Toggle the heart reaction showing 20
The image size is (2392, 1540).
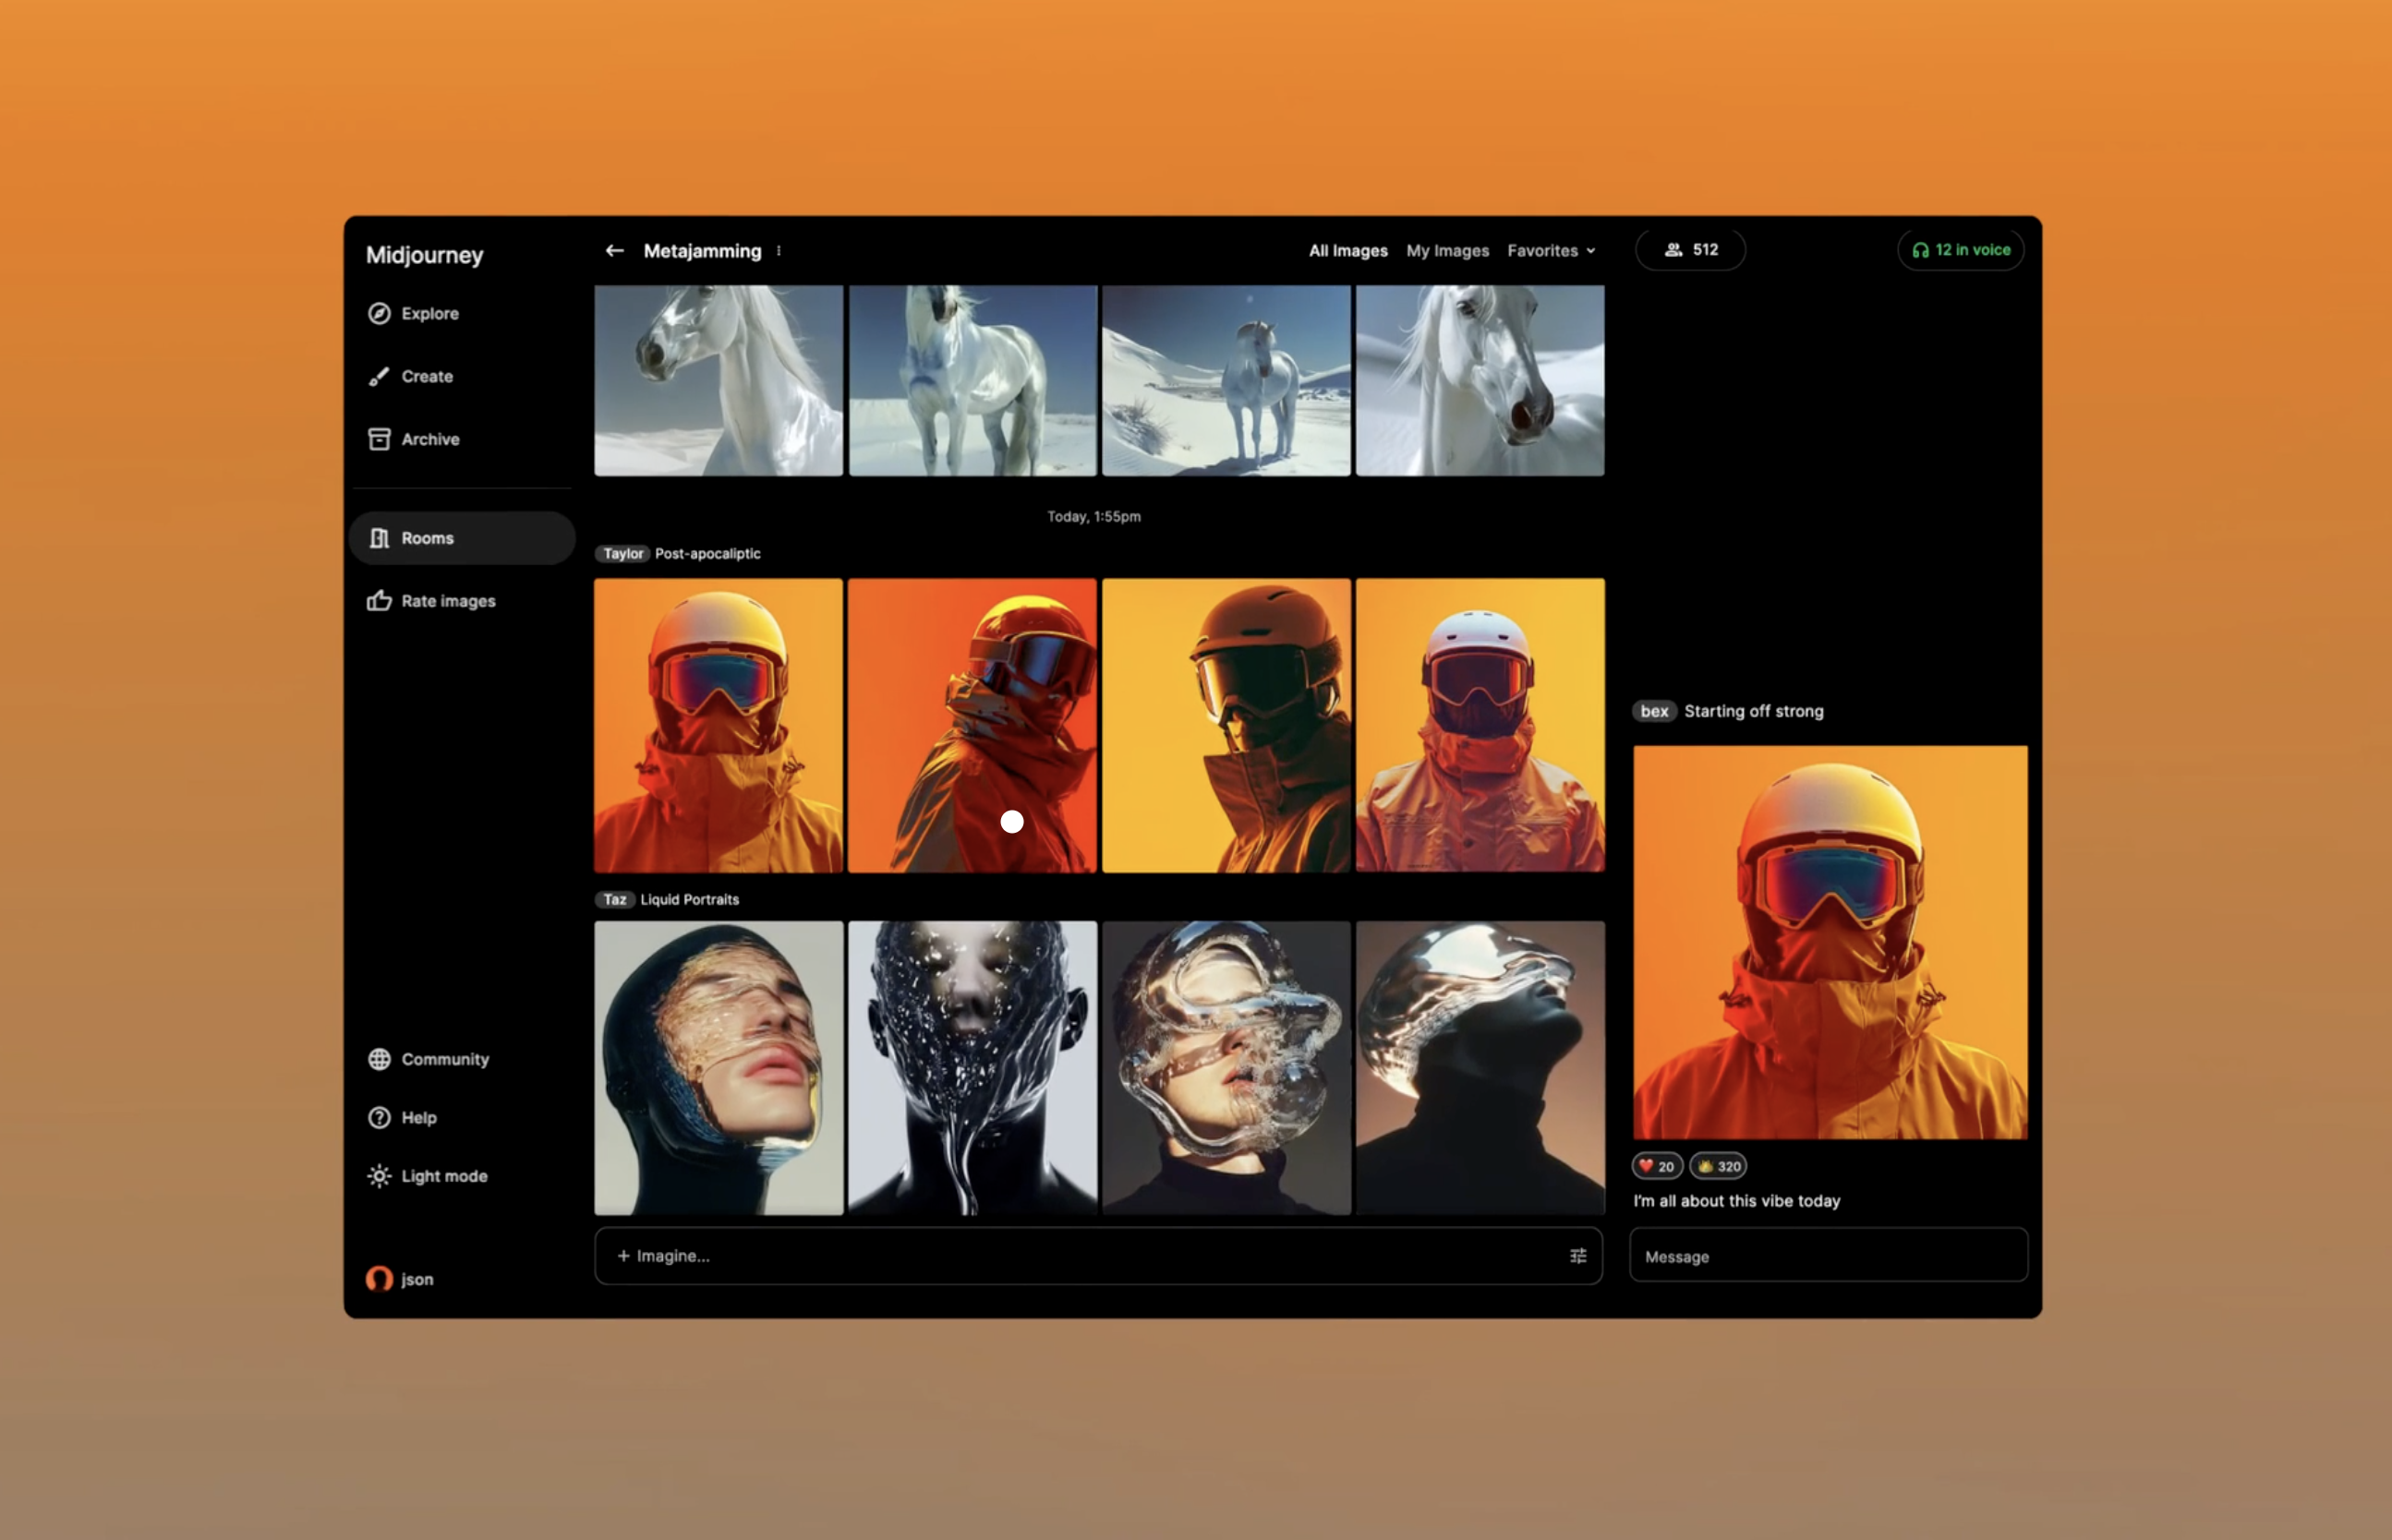click(1657, 1166)
